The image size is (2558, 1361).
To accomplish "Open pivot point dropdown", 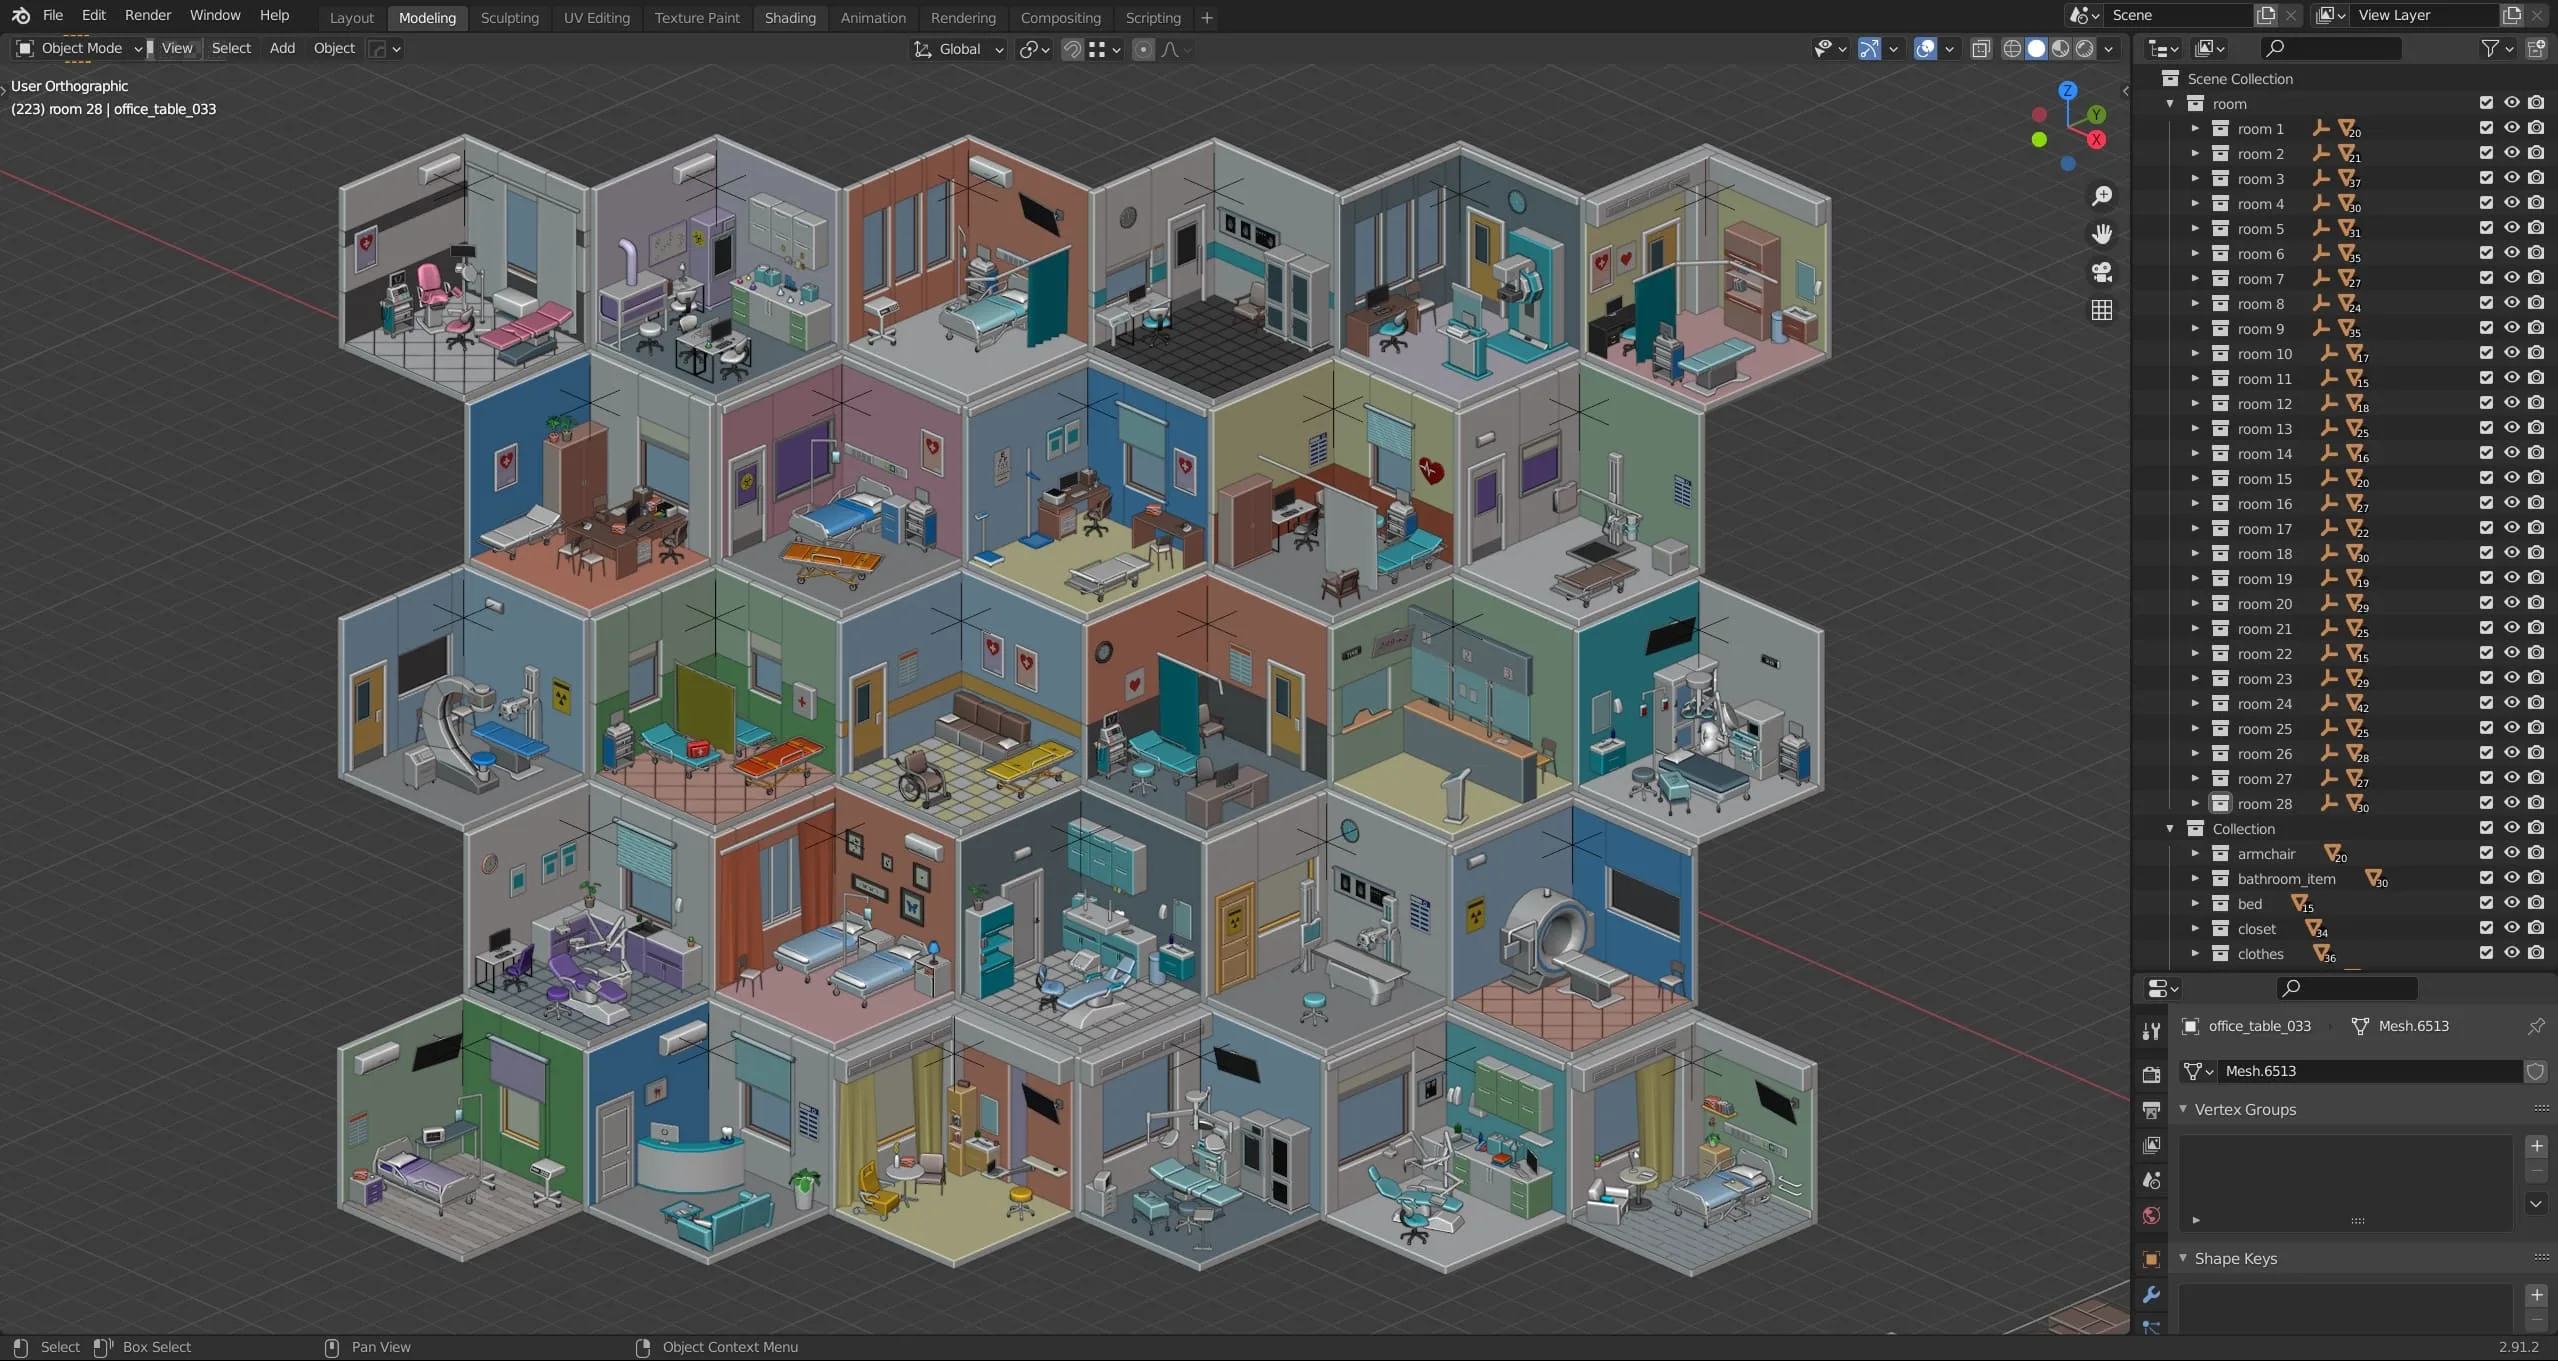I will [x=1034, y=49].
